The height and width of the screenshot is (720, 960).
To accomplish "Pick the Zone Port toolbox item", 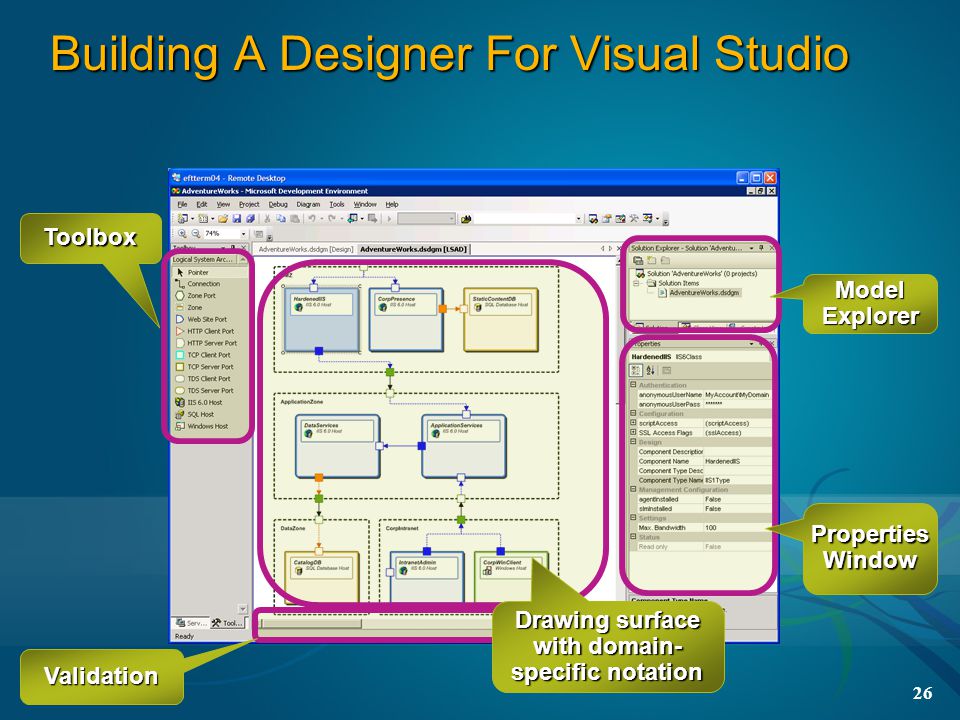I will [210, 296].
